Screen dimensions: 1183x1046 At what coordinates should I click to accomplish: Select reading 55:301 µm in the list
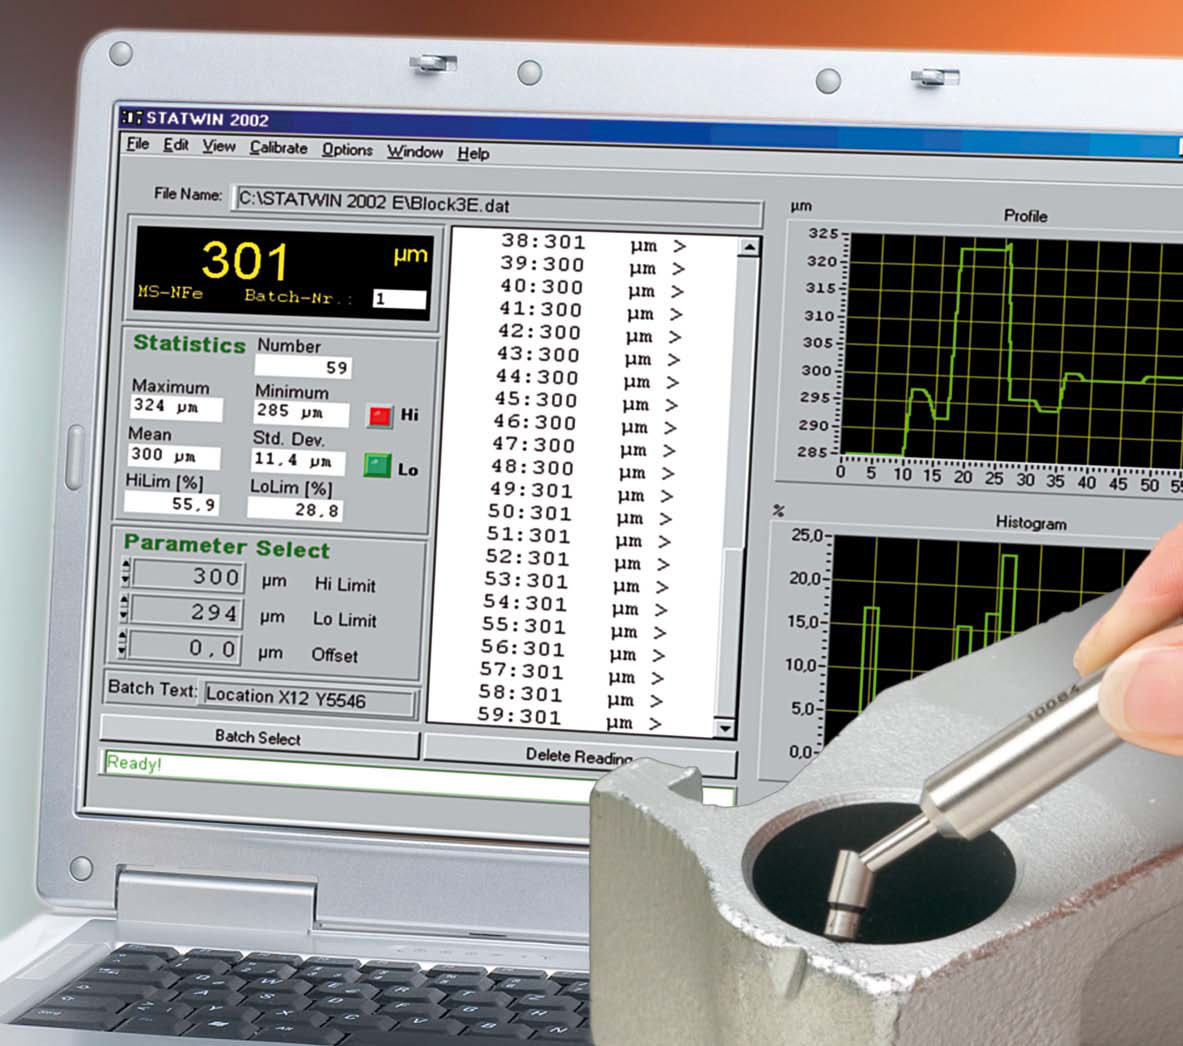(574, 628)
